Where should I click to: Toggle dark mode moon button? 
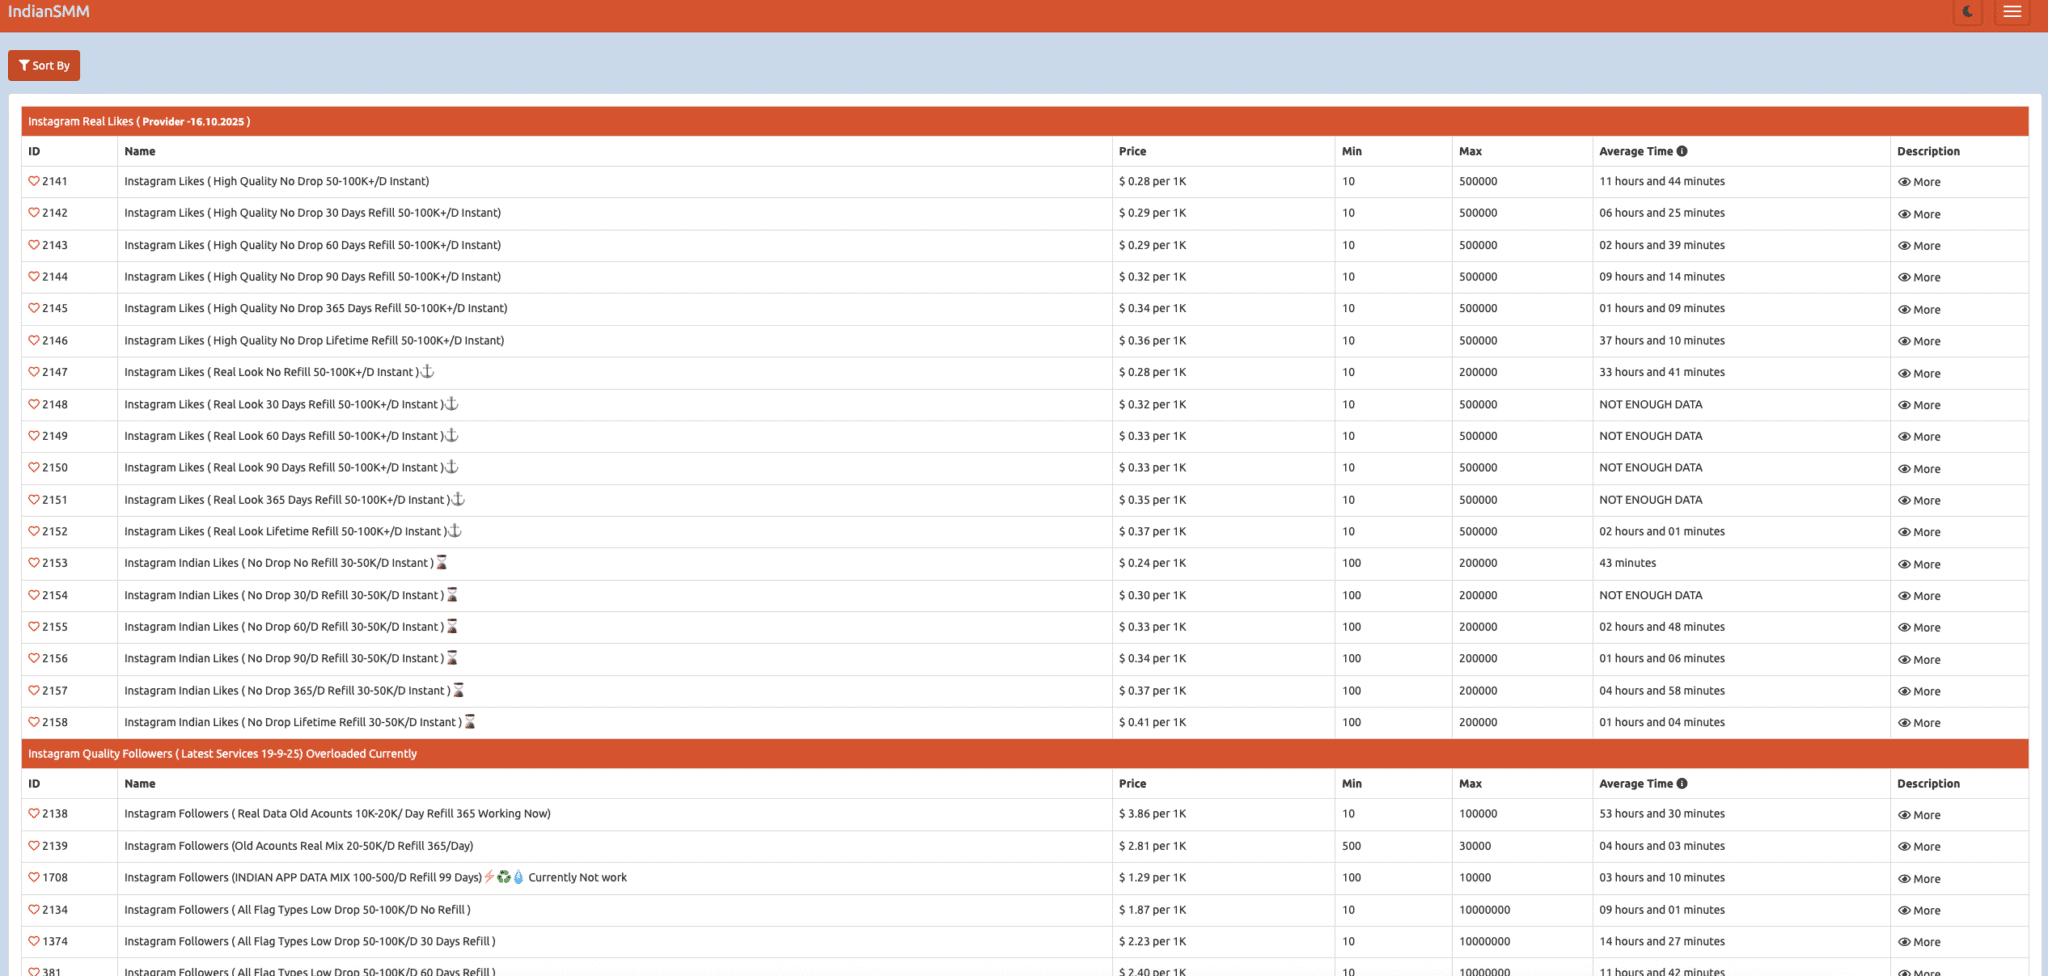click(1967, 12)
